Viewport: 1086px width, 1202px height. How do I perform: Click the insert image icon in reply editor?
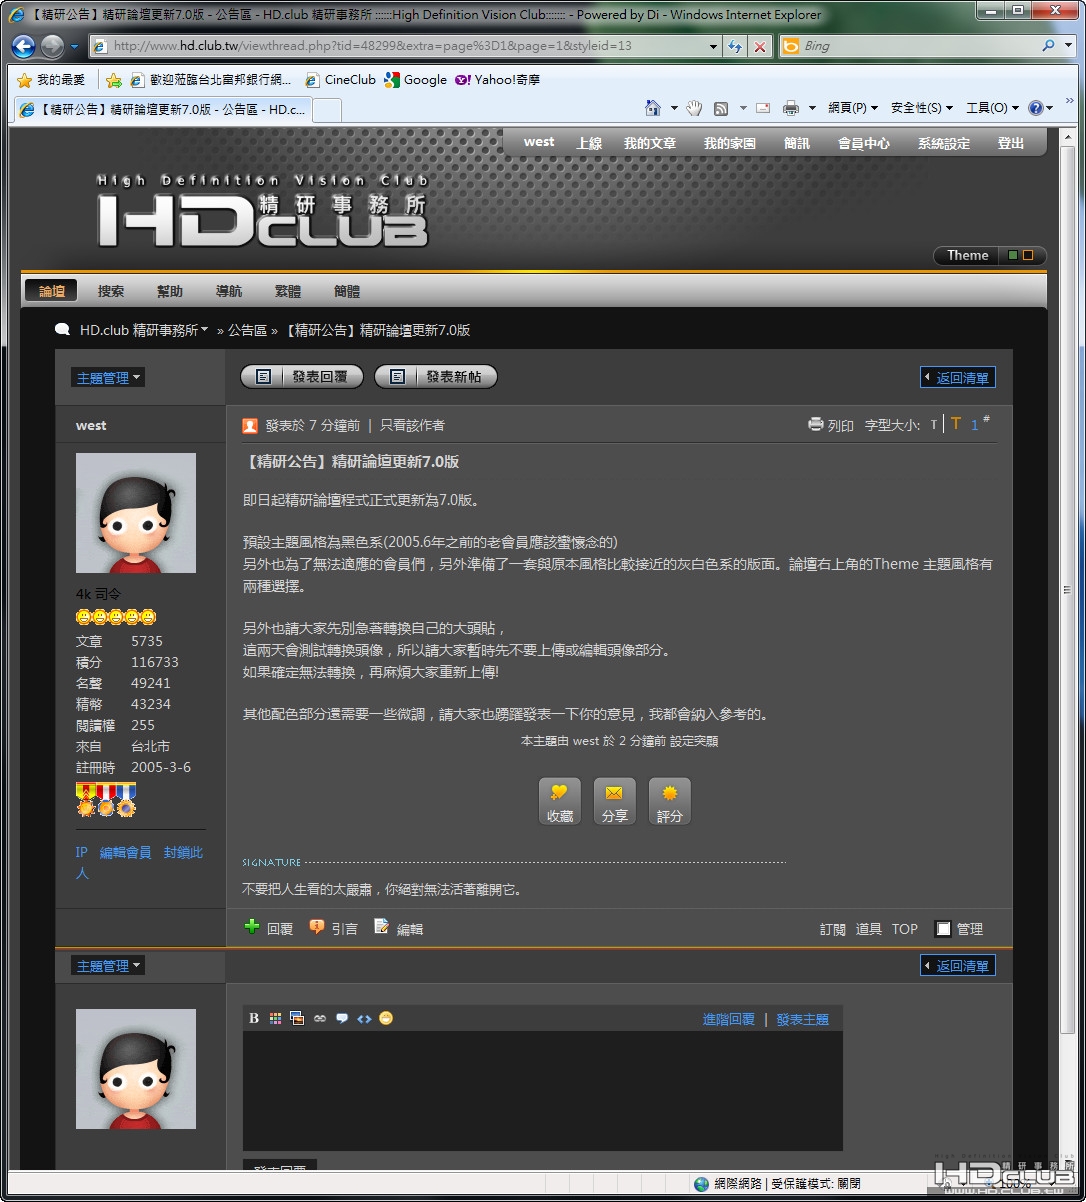[297, 1018]
